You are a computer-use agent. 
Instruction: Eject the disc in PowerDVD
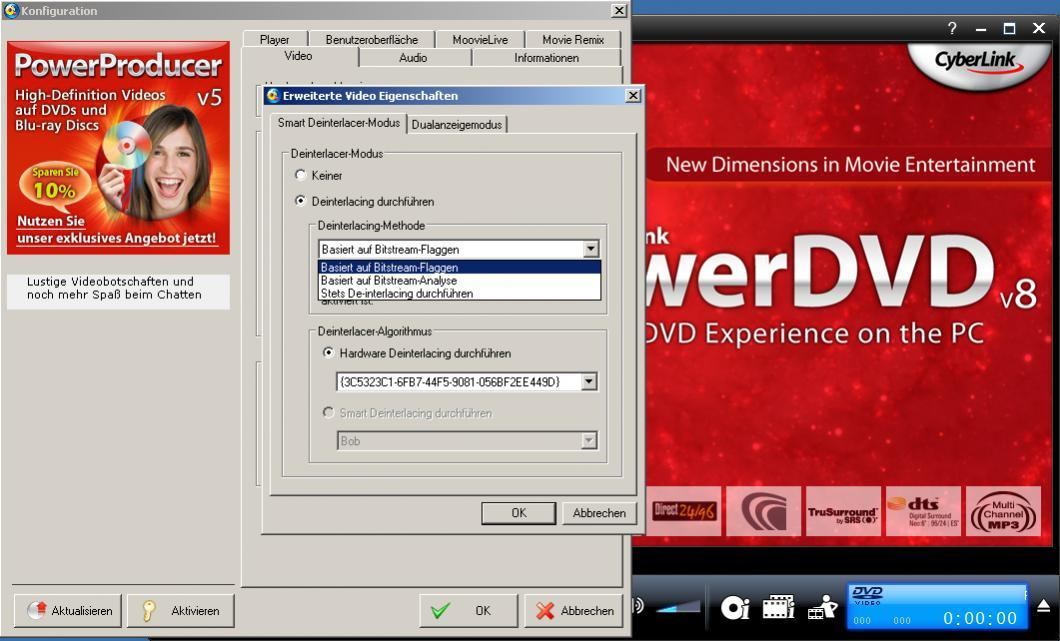pos(1044,605)
